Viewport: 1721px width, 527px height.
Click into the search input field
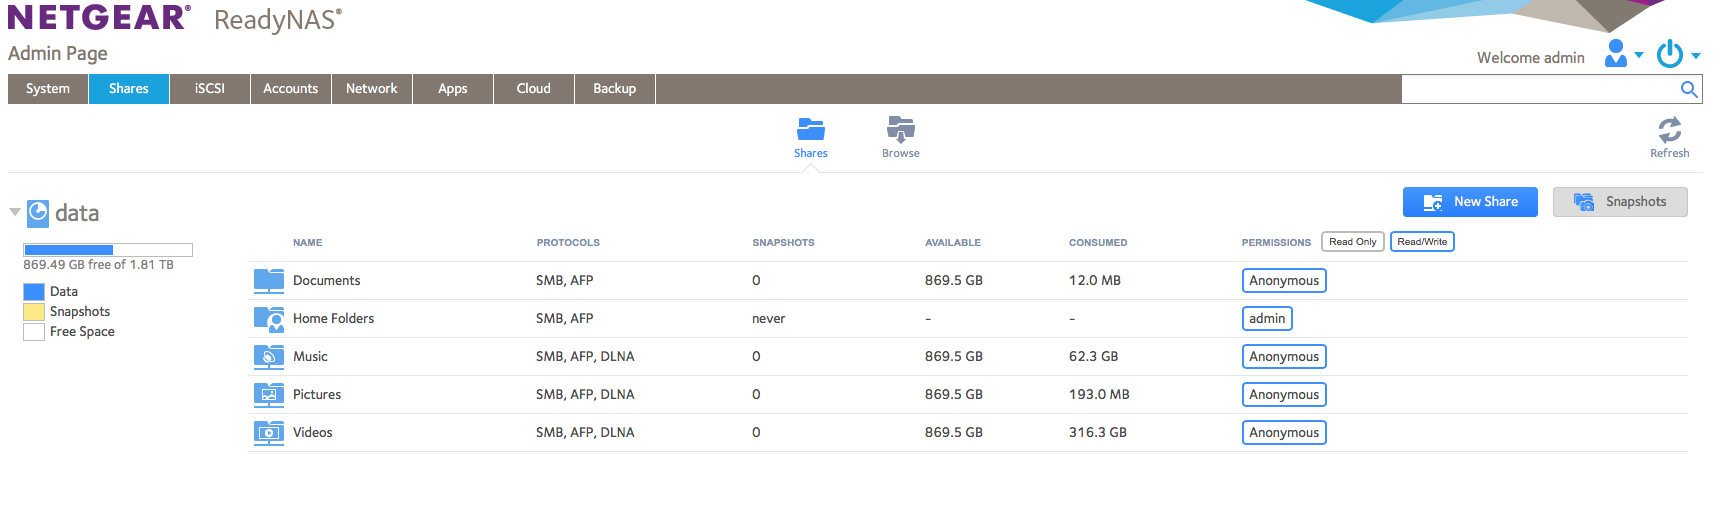pos(1538,89)
